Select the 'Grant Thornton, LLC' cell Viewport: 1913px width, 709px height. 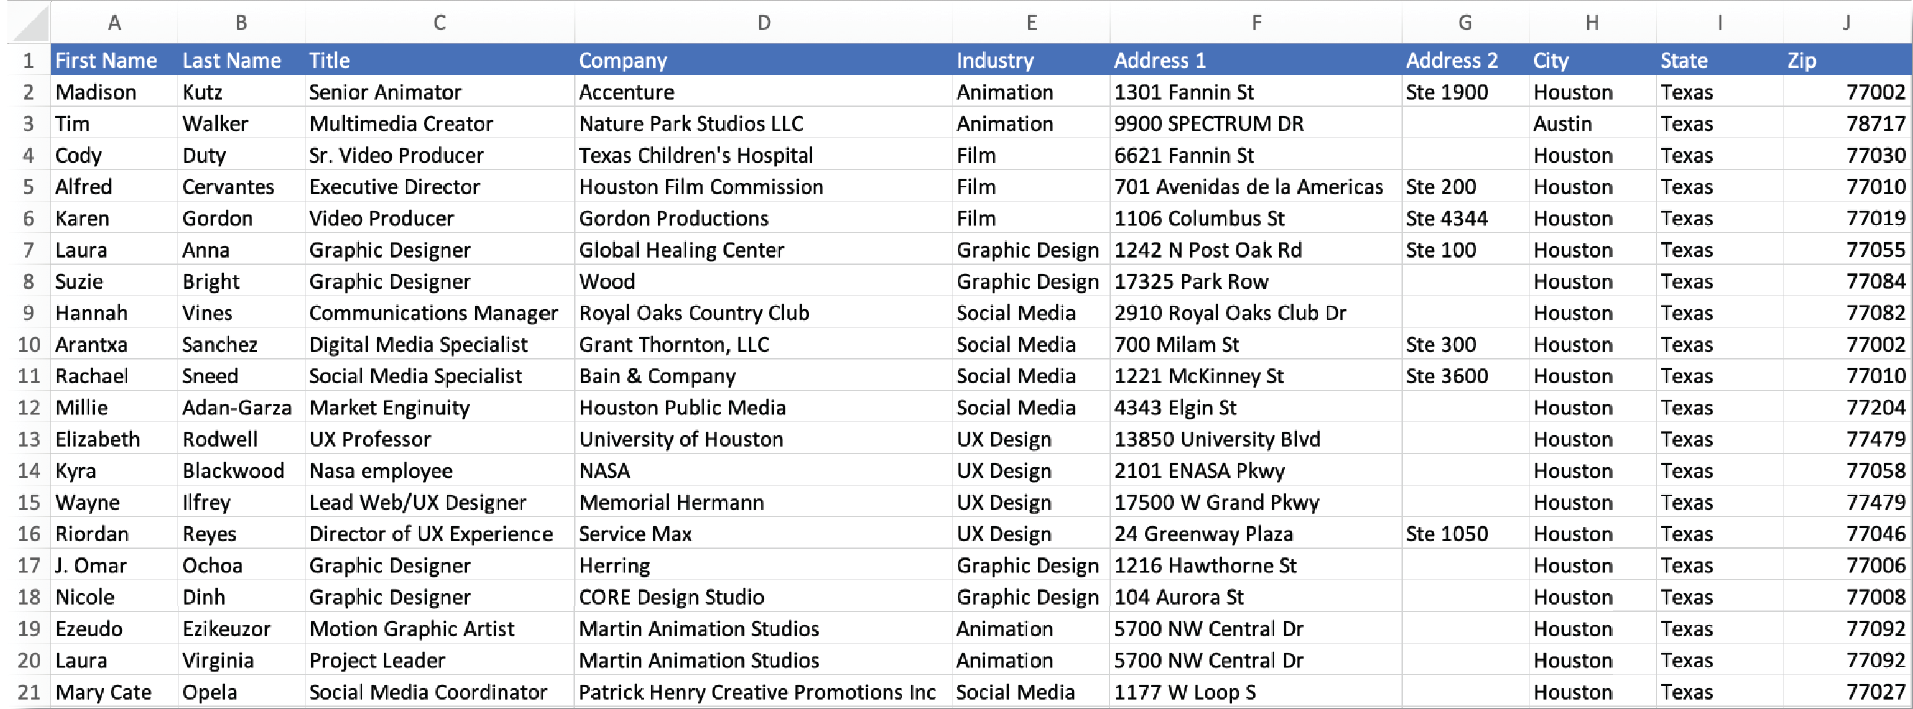click(764, 345)
